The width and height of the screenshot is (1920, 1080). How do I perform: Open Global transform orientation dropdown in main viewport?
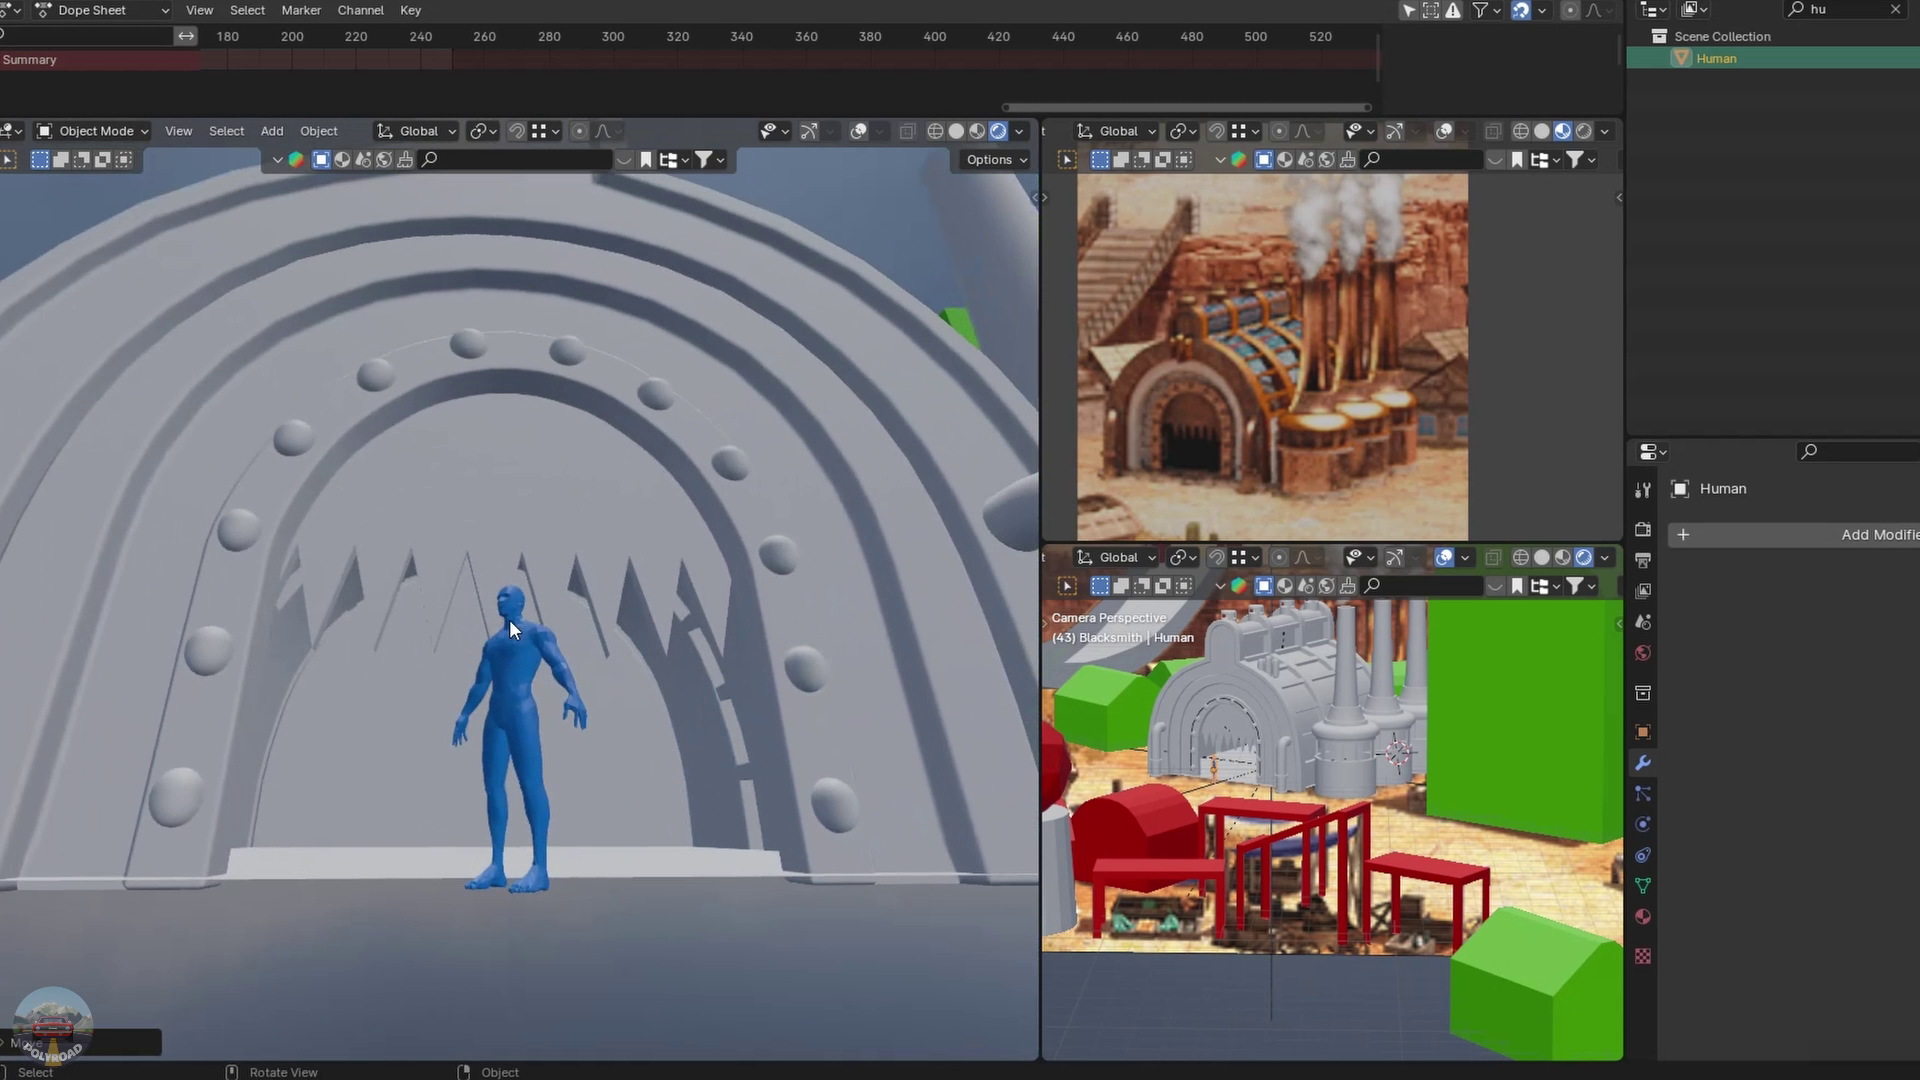tap(416, 131)
